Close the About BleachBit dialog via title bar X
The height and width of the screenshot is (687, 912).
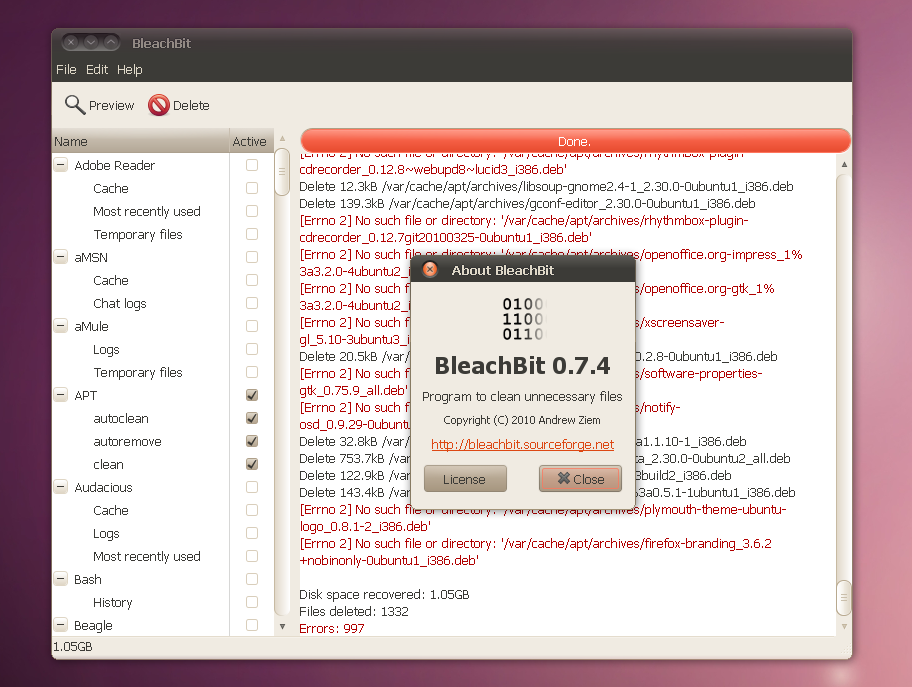(x=430, y=269)
